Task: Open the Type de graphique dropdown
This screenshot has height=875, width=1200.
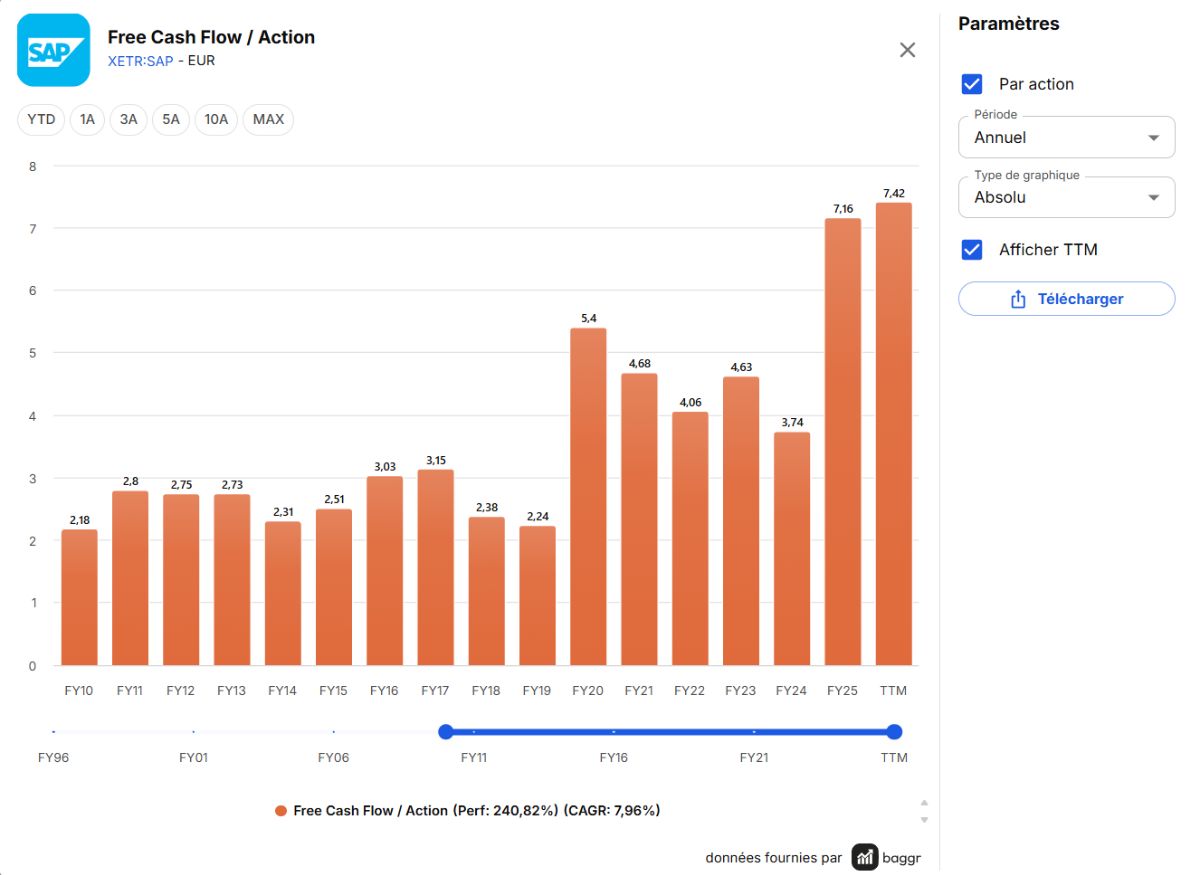Action: tap(1067, 197)
